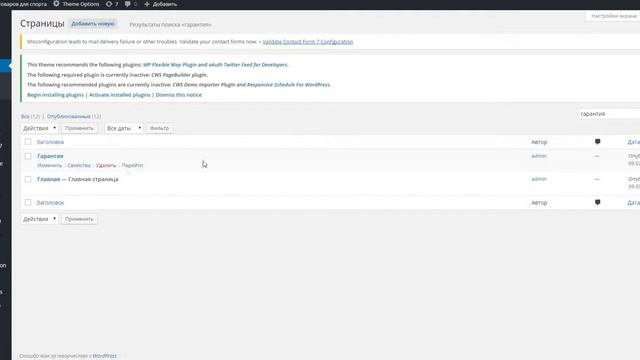The image size is (640, 360).
Task: Sort by Заголовок in table footer
Action: click(x=50, y=202)
